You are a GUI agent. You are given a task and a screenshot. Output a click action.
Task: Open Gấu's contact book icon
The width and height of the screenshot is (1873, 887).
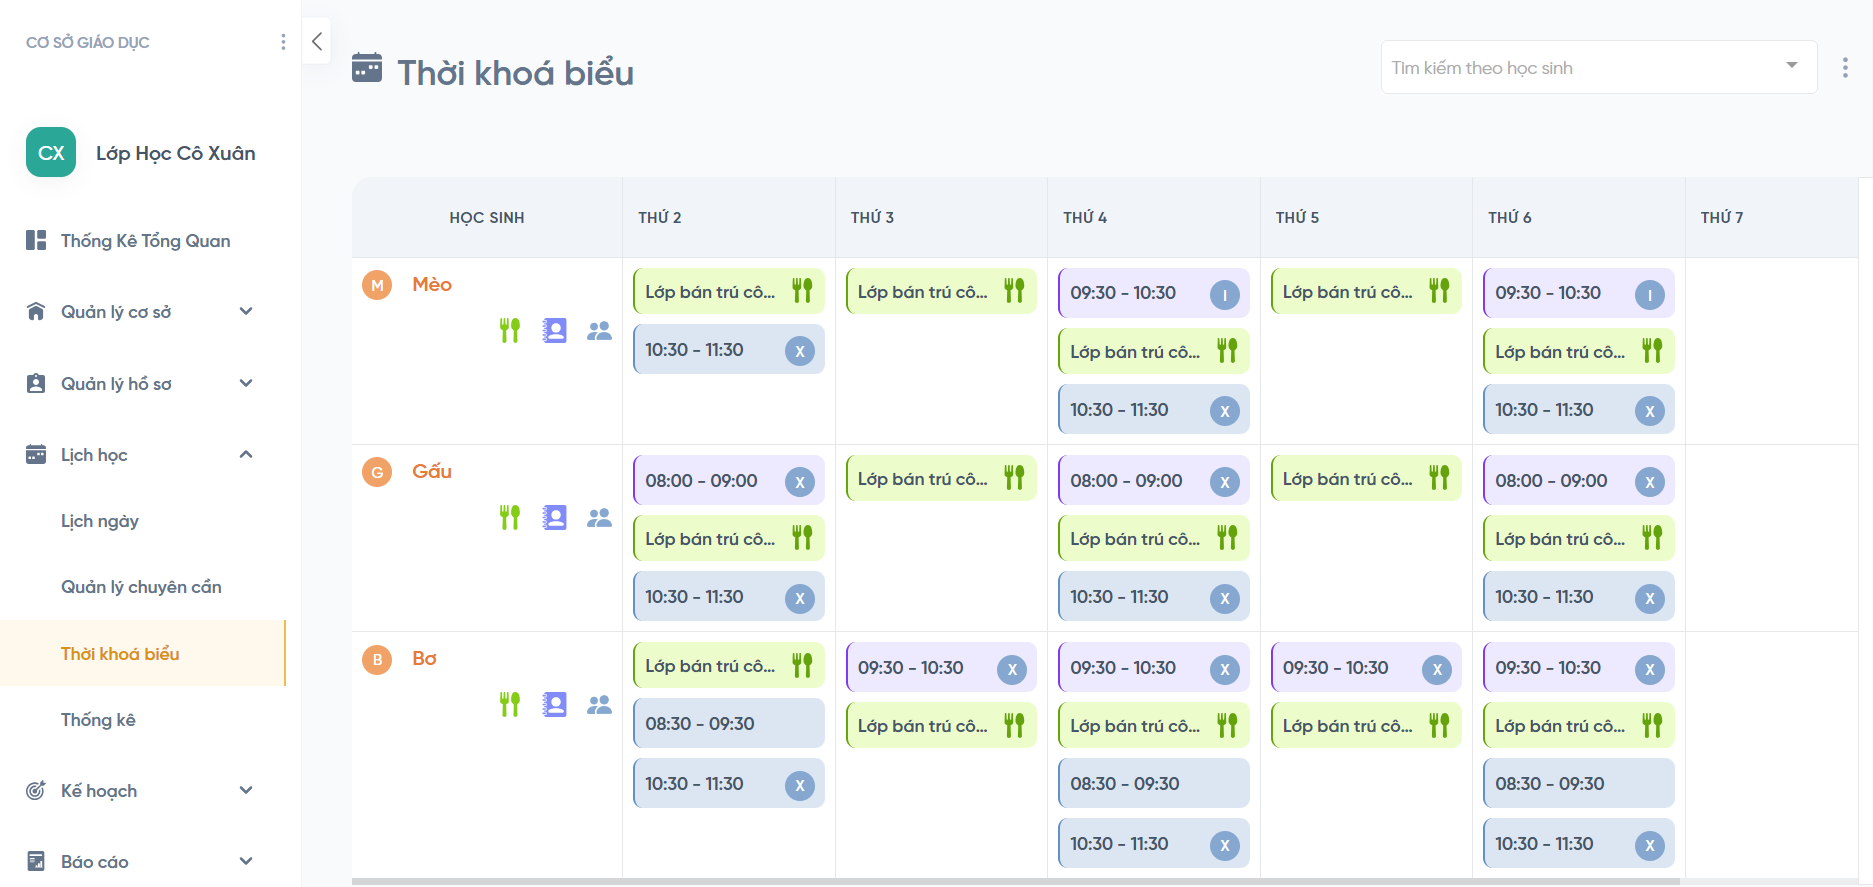coord(554,517)
